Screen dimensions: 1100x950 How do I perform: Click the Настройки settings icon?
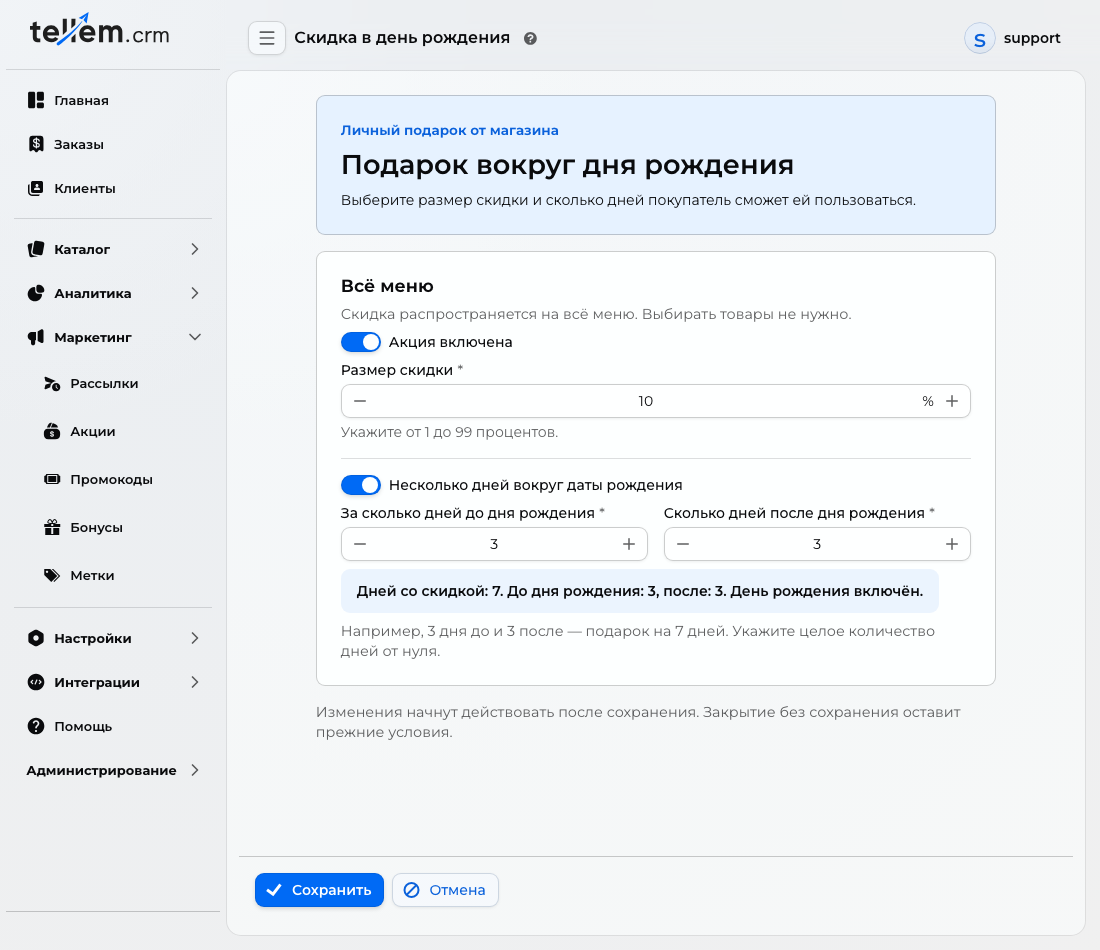click(36, 638)
